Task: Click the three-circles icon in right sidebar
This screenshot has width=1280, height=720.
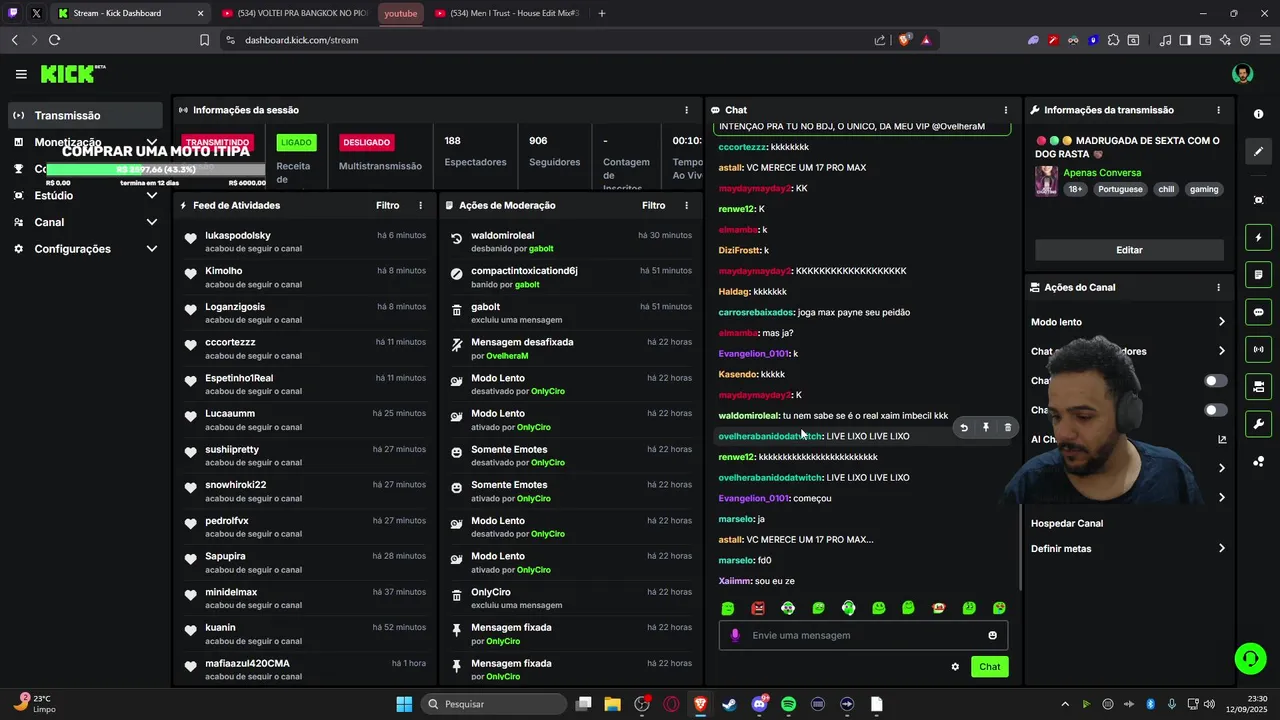Action: click(x=1258, y=461)
